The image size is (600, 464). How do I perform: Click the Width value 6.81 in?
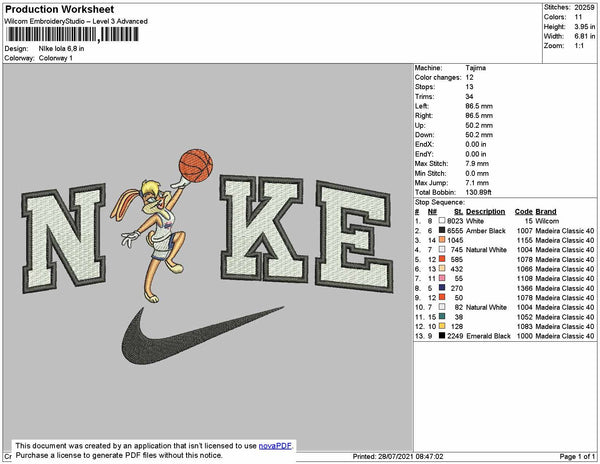[584, 36]
